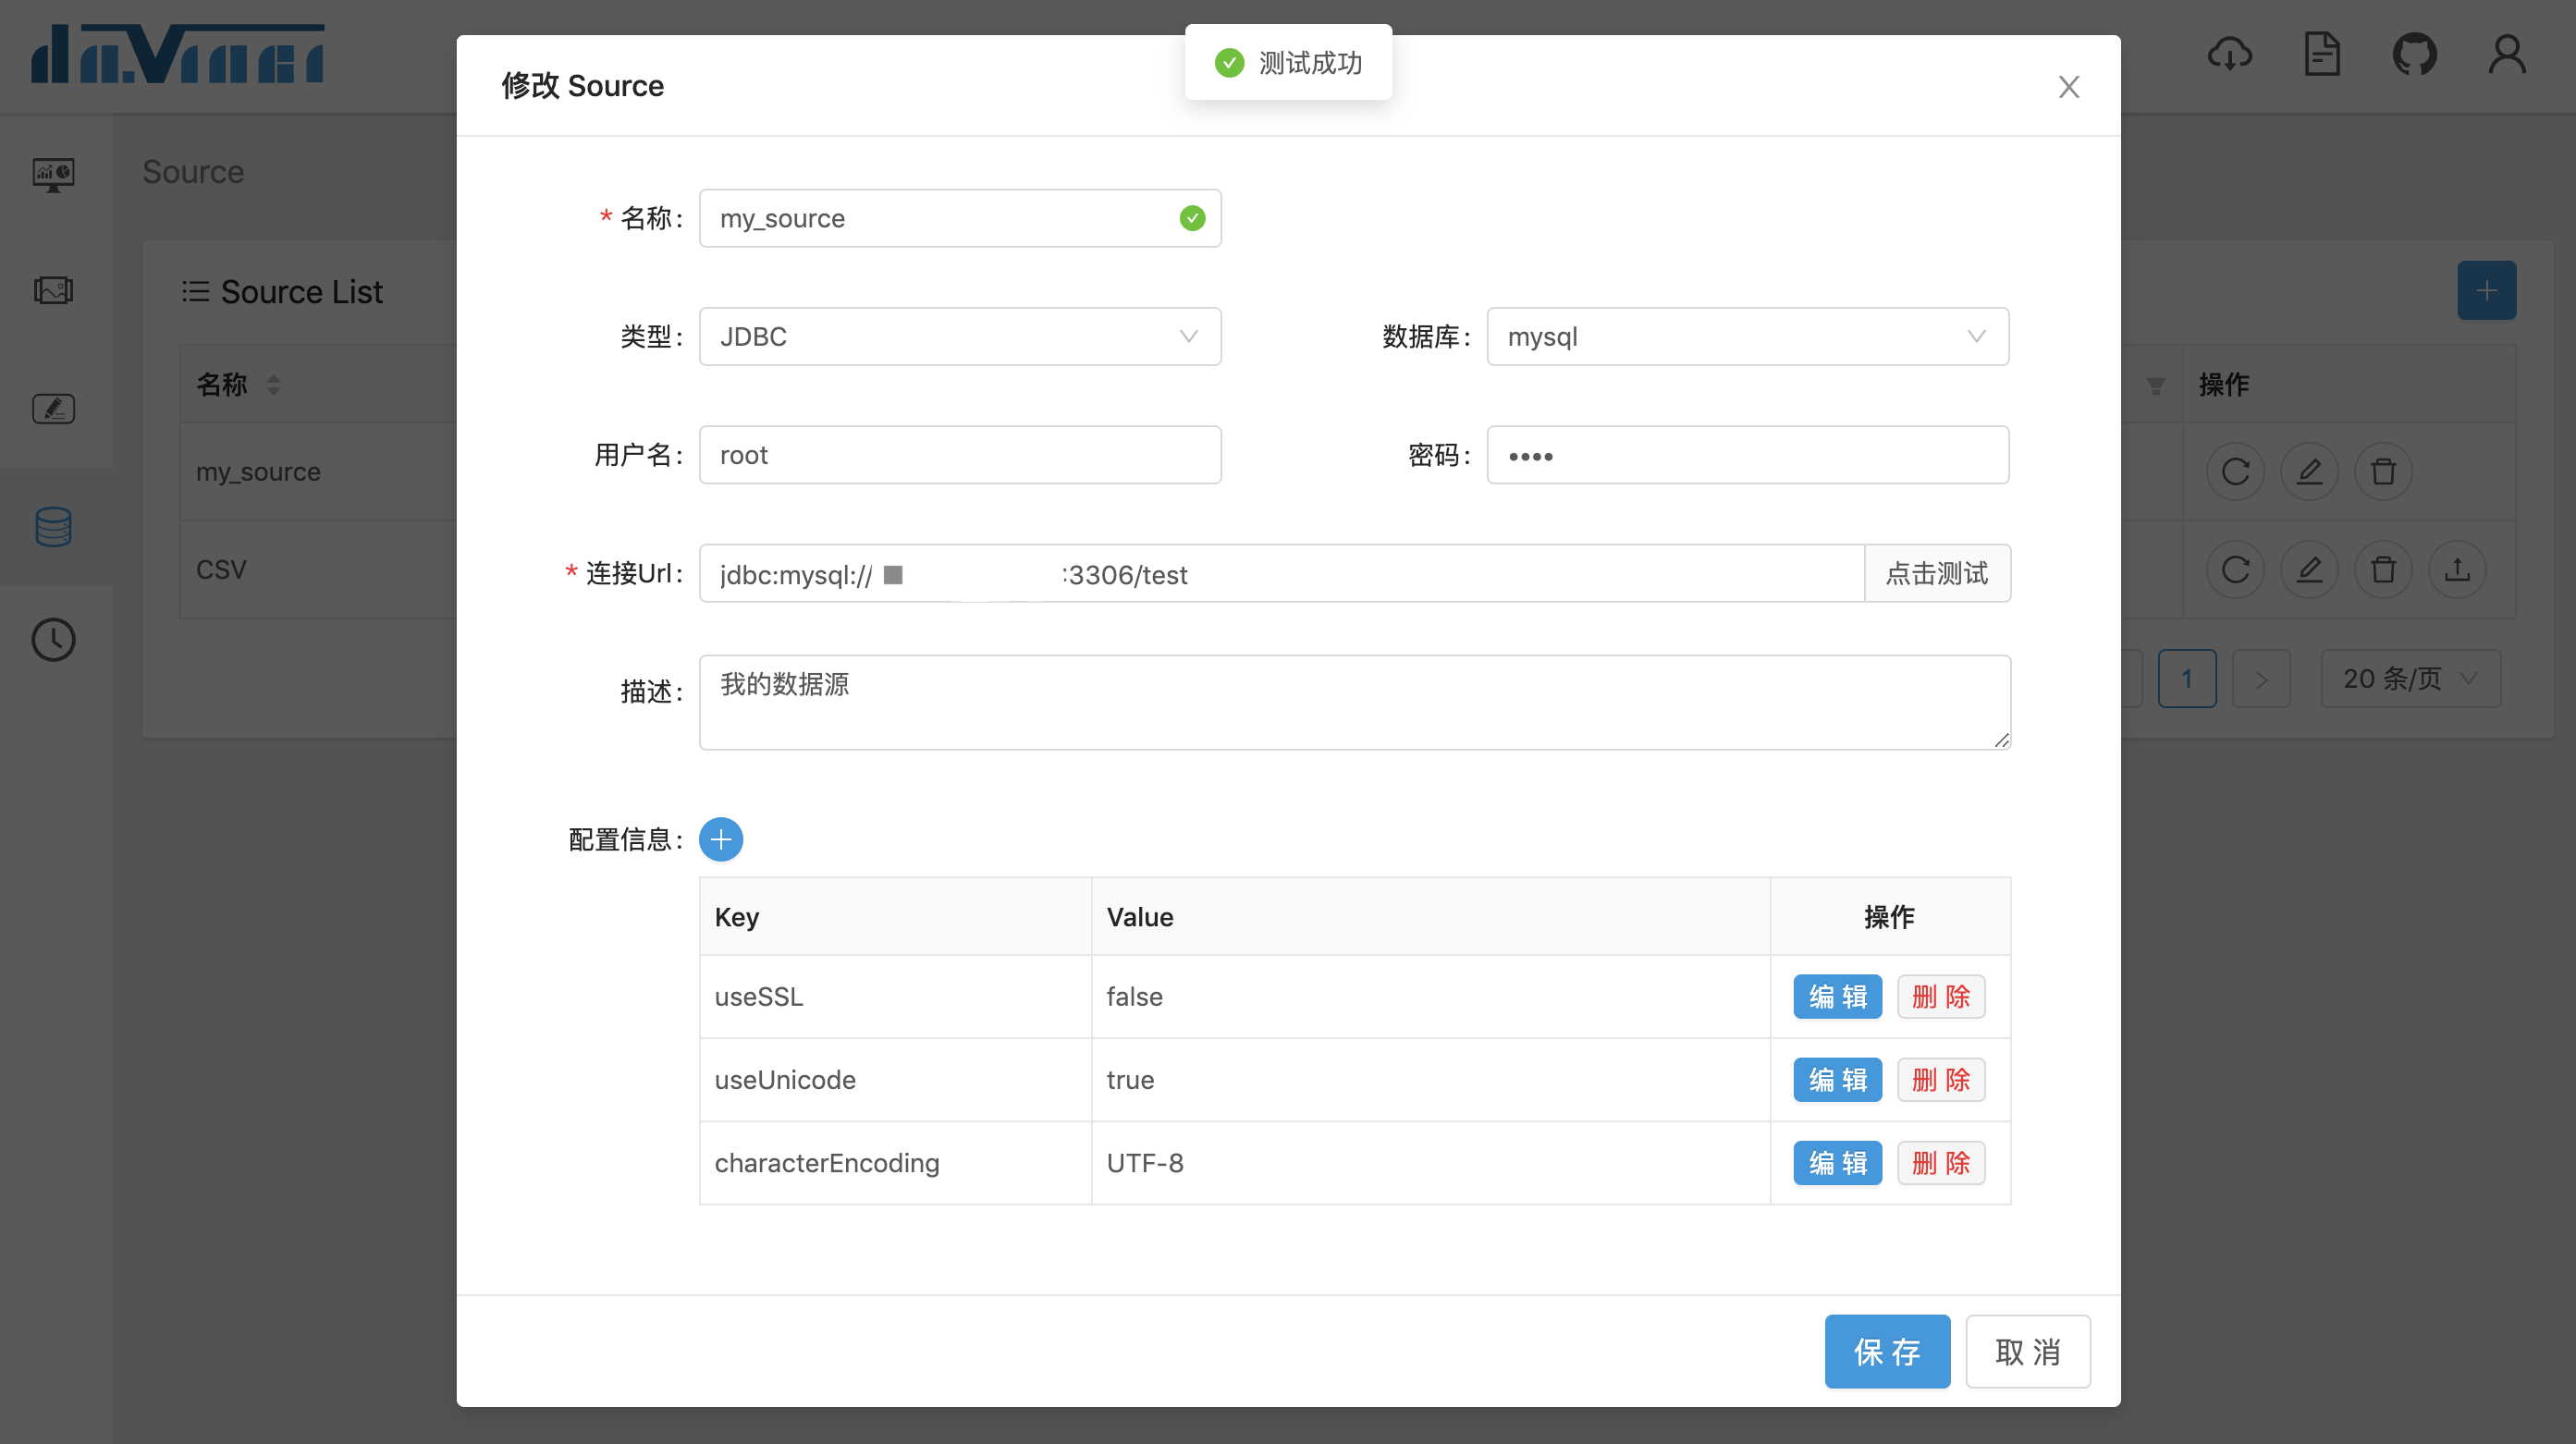Viewport: 2576px width, 1444px height.
Task: Expand the 数据库 mysql dropdown
Action: point(1746,337)
